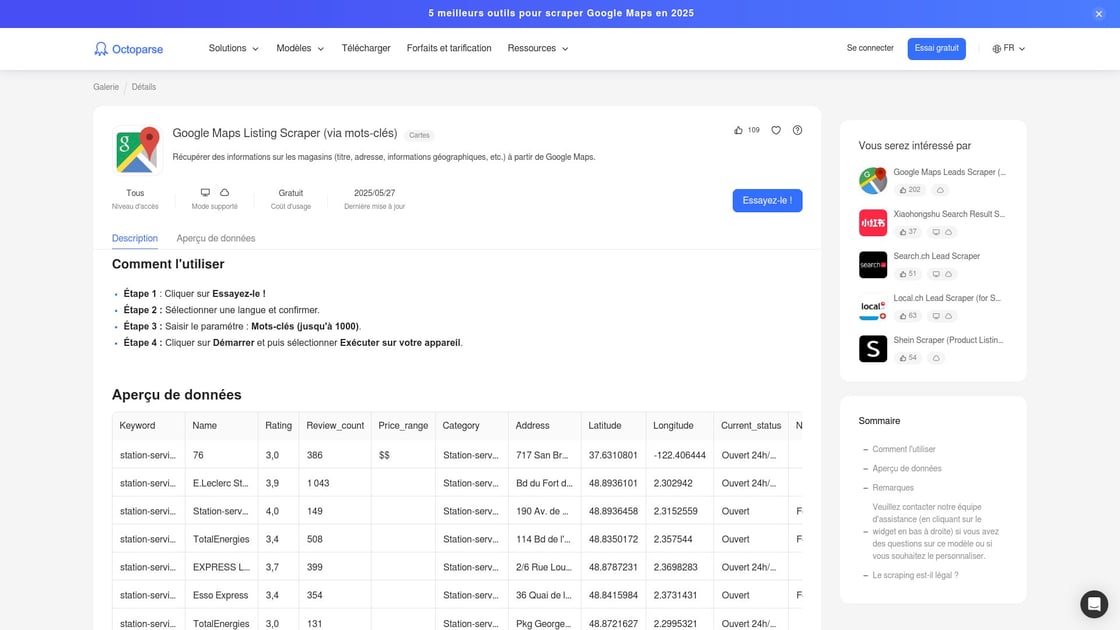
Task: Click the question mark help icon
Action: (x=797, y=130)
